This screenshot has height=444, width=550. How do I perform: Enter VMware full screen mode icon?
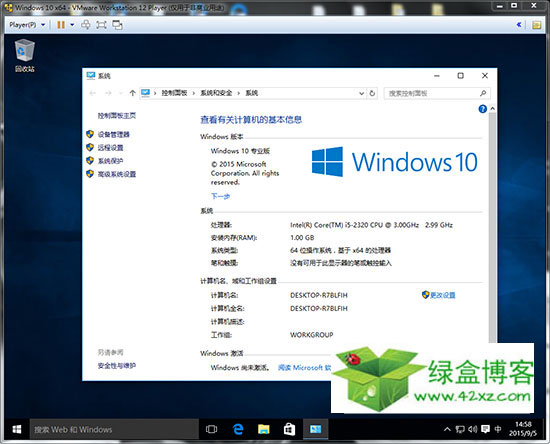tap(101, 25)
